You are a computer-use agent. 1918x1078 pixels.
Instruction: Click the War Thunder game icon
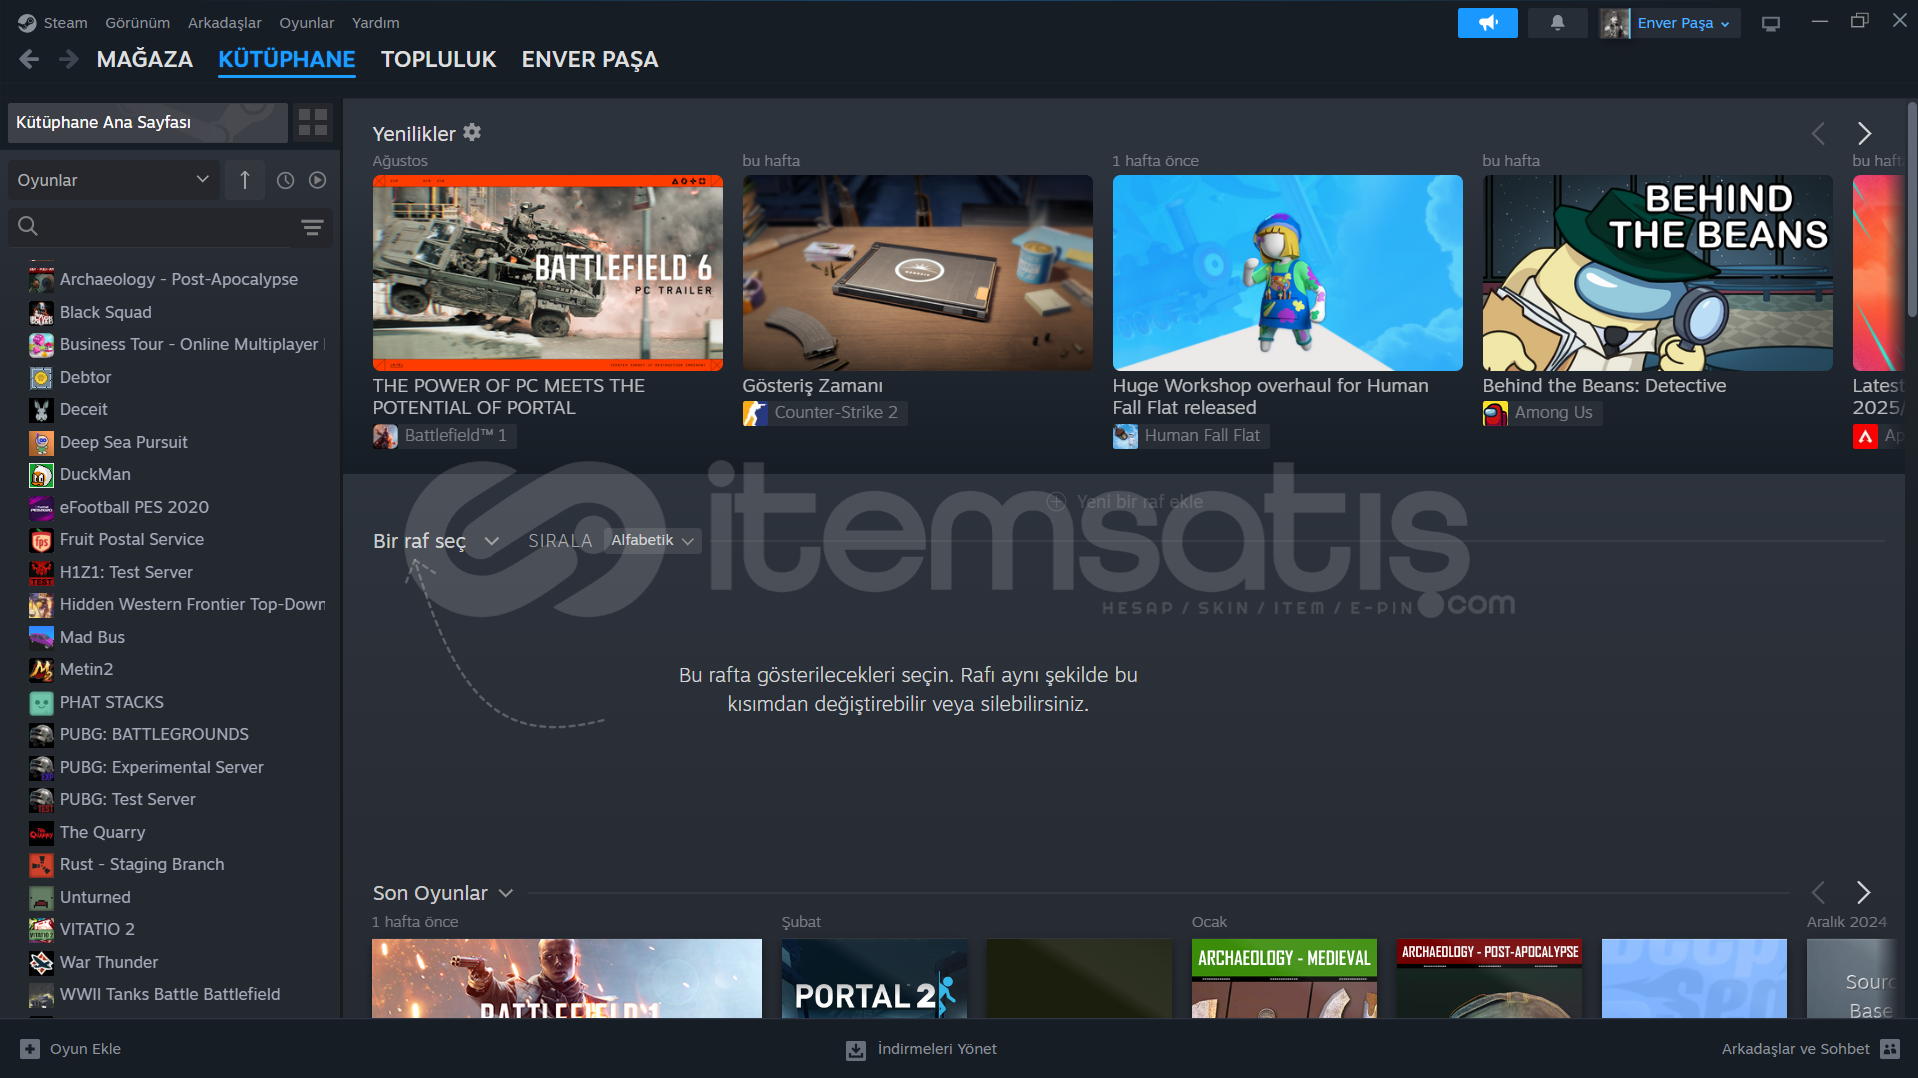[41, 963]
